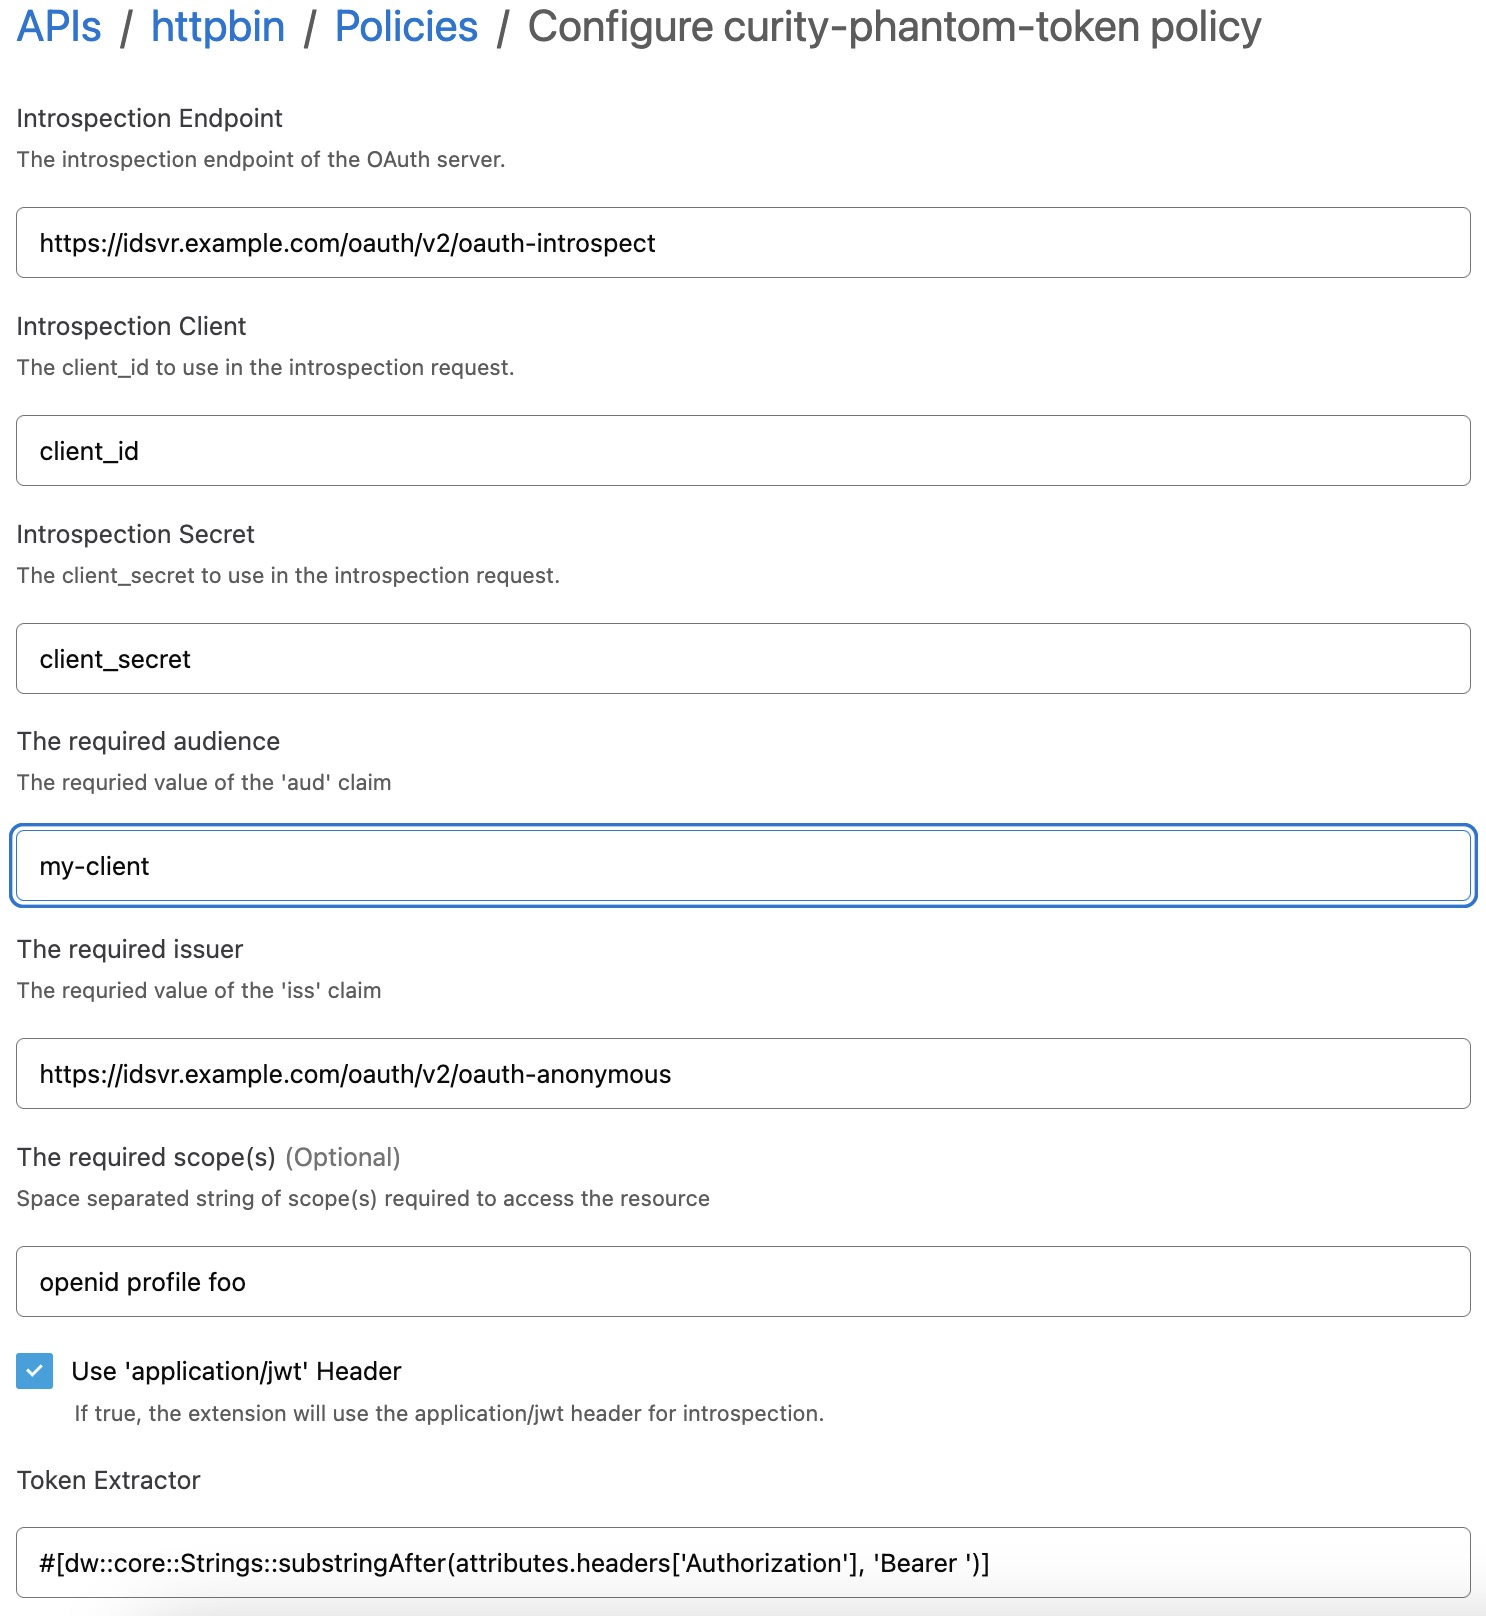Select the Introspection Secret input field
1486x1616 pixels.
[743, 659]
